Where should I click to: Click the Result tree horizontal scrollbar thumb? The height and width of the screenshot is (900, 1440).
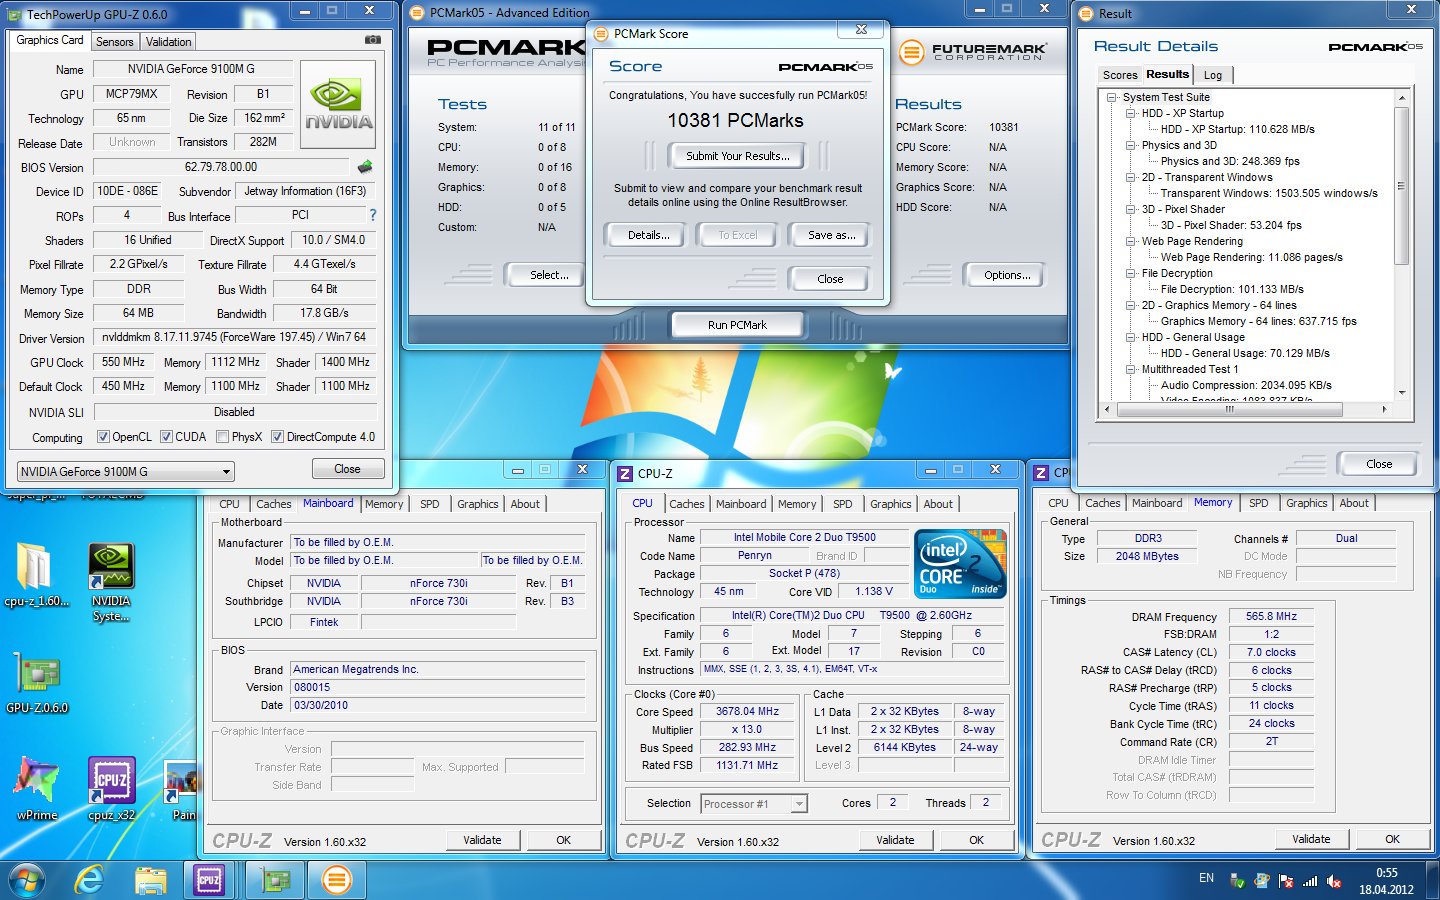click(1229, 409)
